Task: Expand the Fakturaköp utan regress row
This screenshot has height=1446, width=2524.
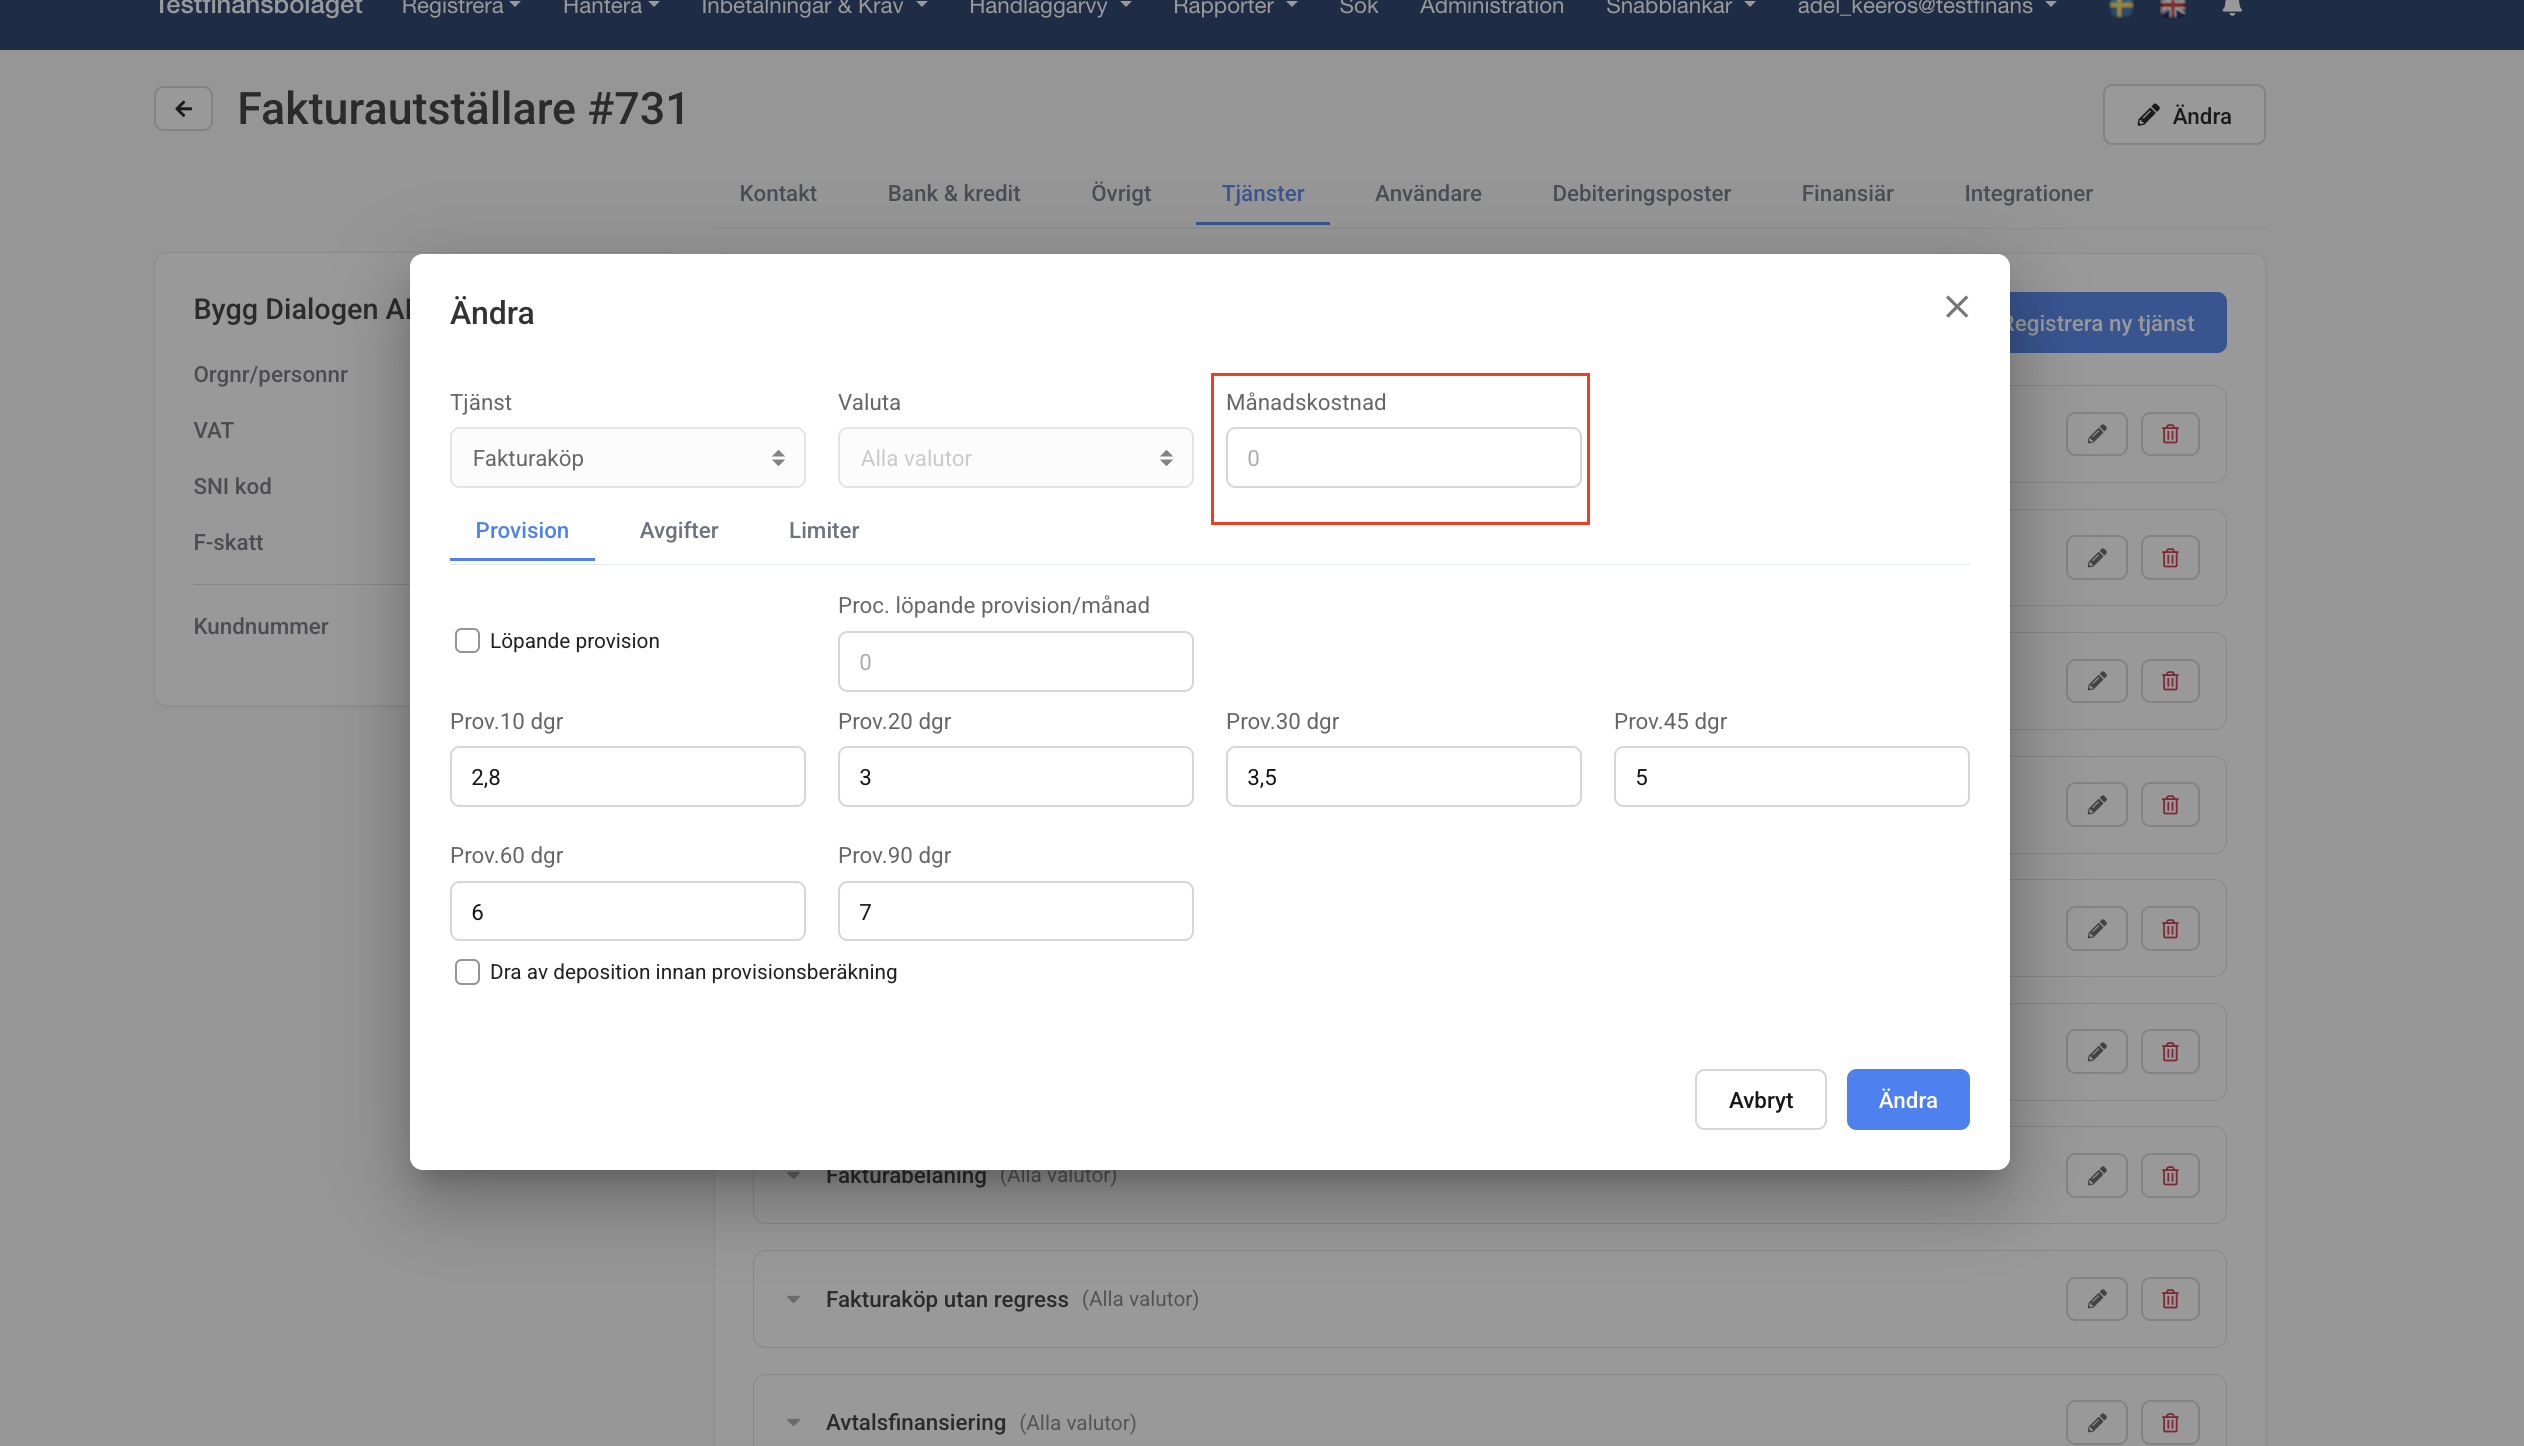Action: coord(793,1299)
